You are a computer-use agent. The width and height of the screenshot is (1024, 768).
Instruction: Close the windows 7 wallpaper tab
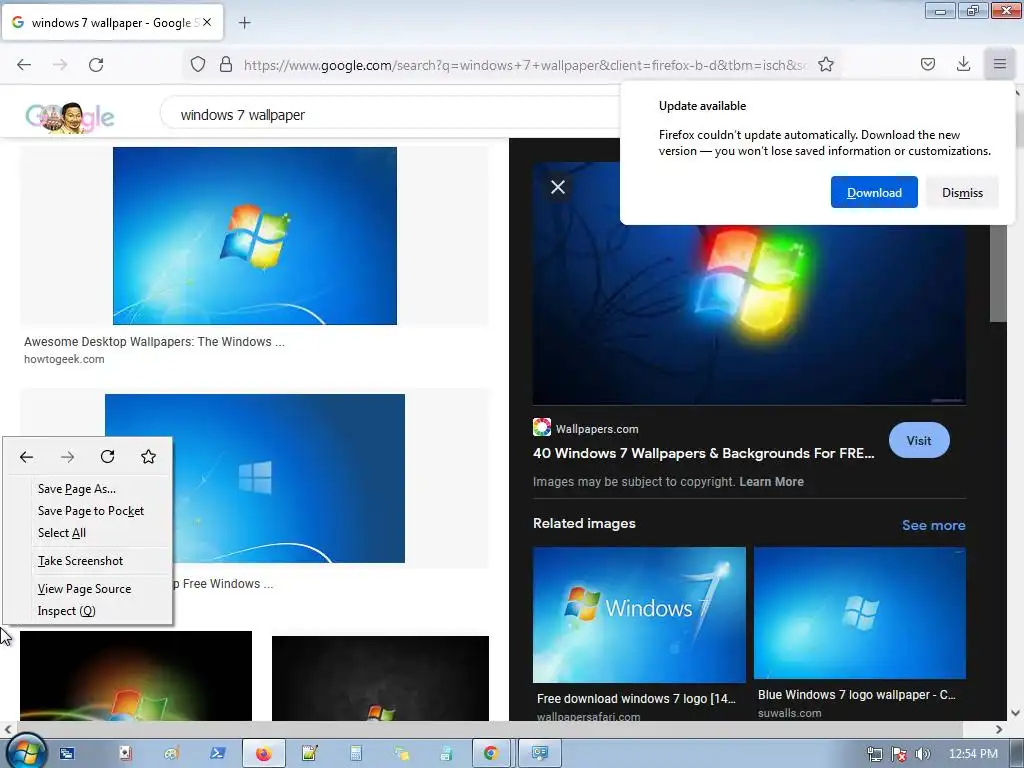(x=207, y=22)
